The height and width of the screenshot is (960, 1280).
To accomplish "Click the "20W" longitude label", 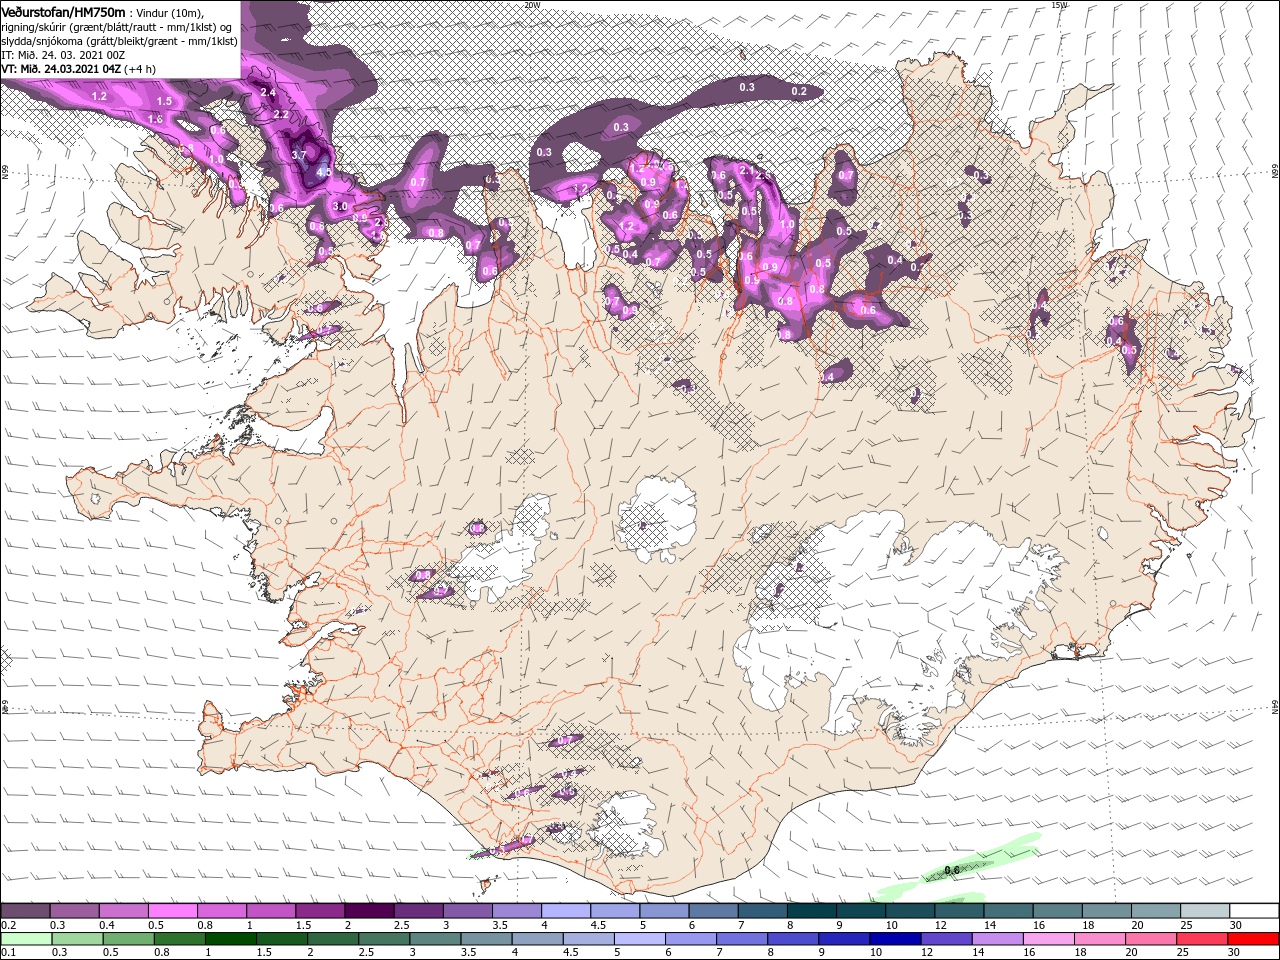I will click(532, 5).
